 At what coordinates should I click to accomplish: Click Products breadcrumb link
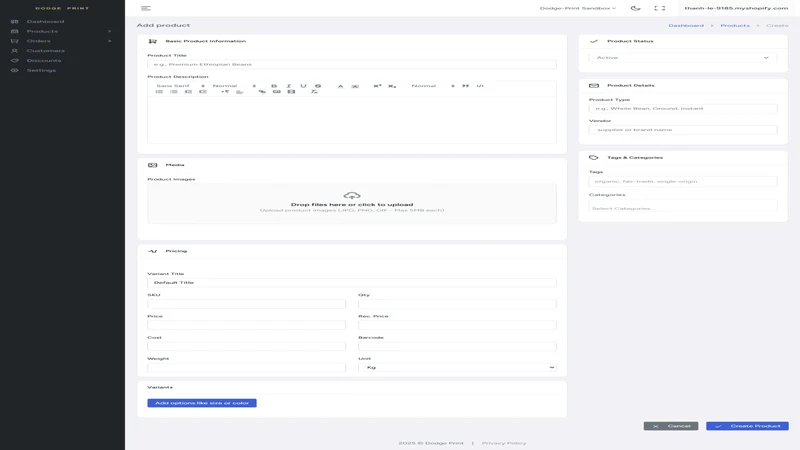pyautogui.click(x=735, y=26)
